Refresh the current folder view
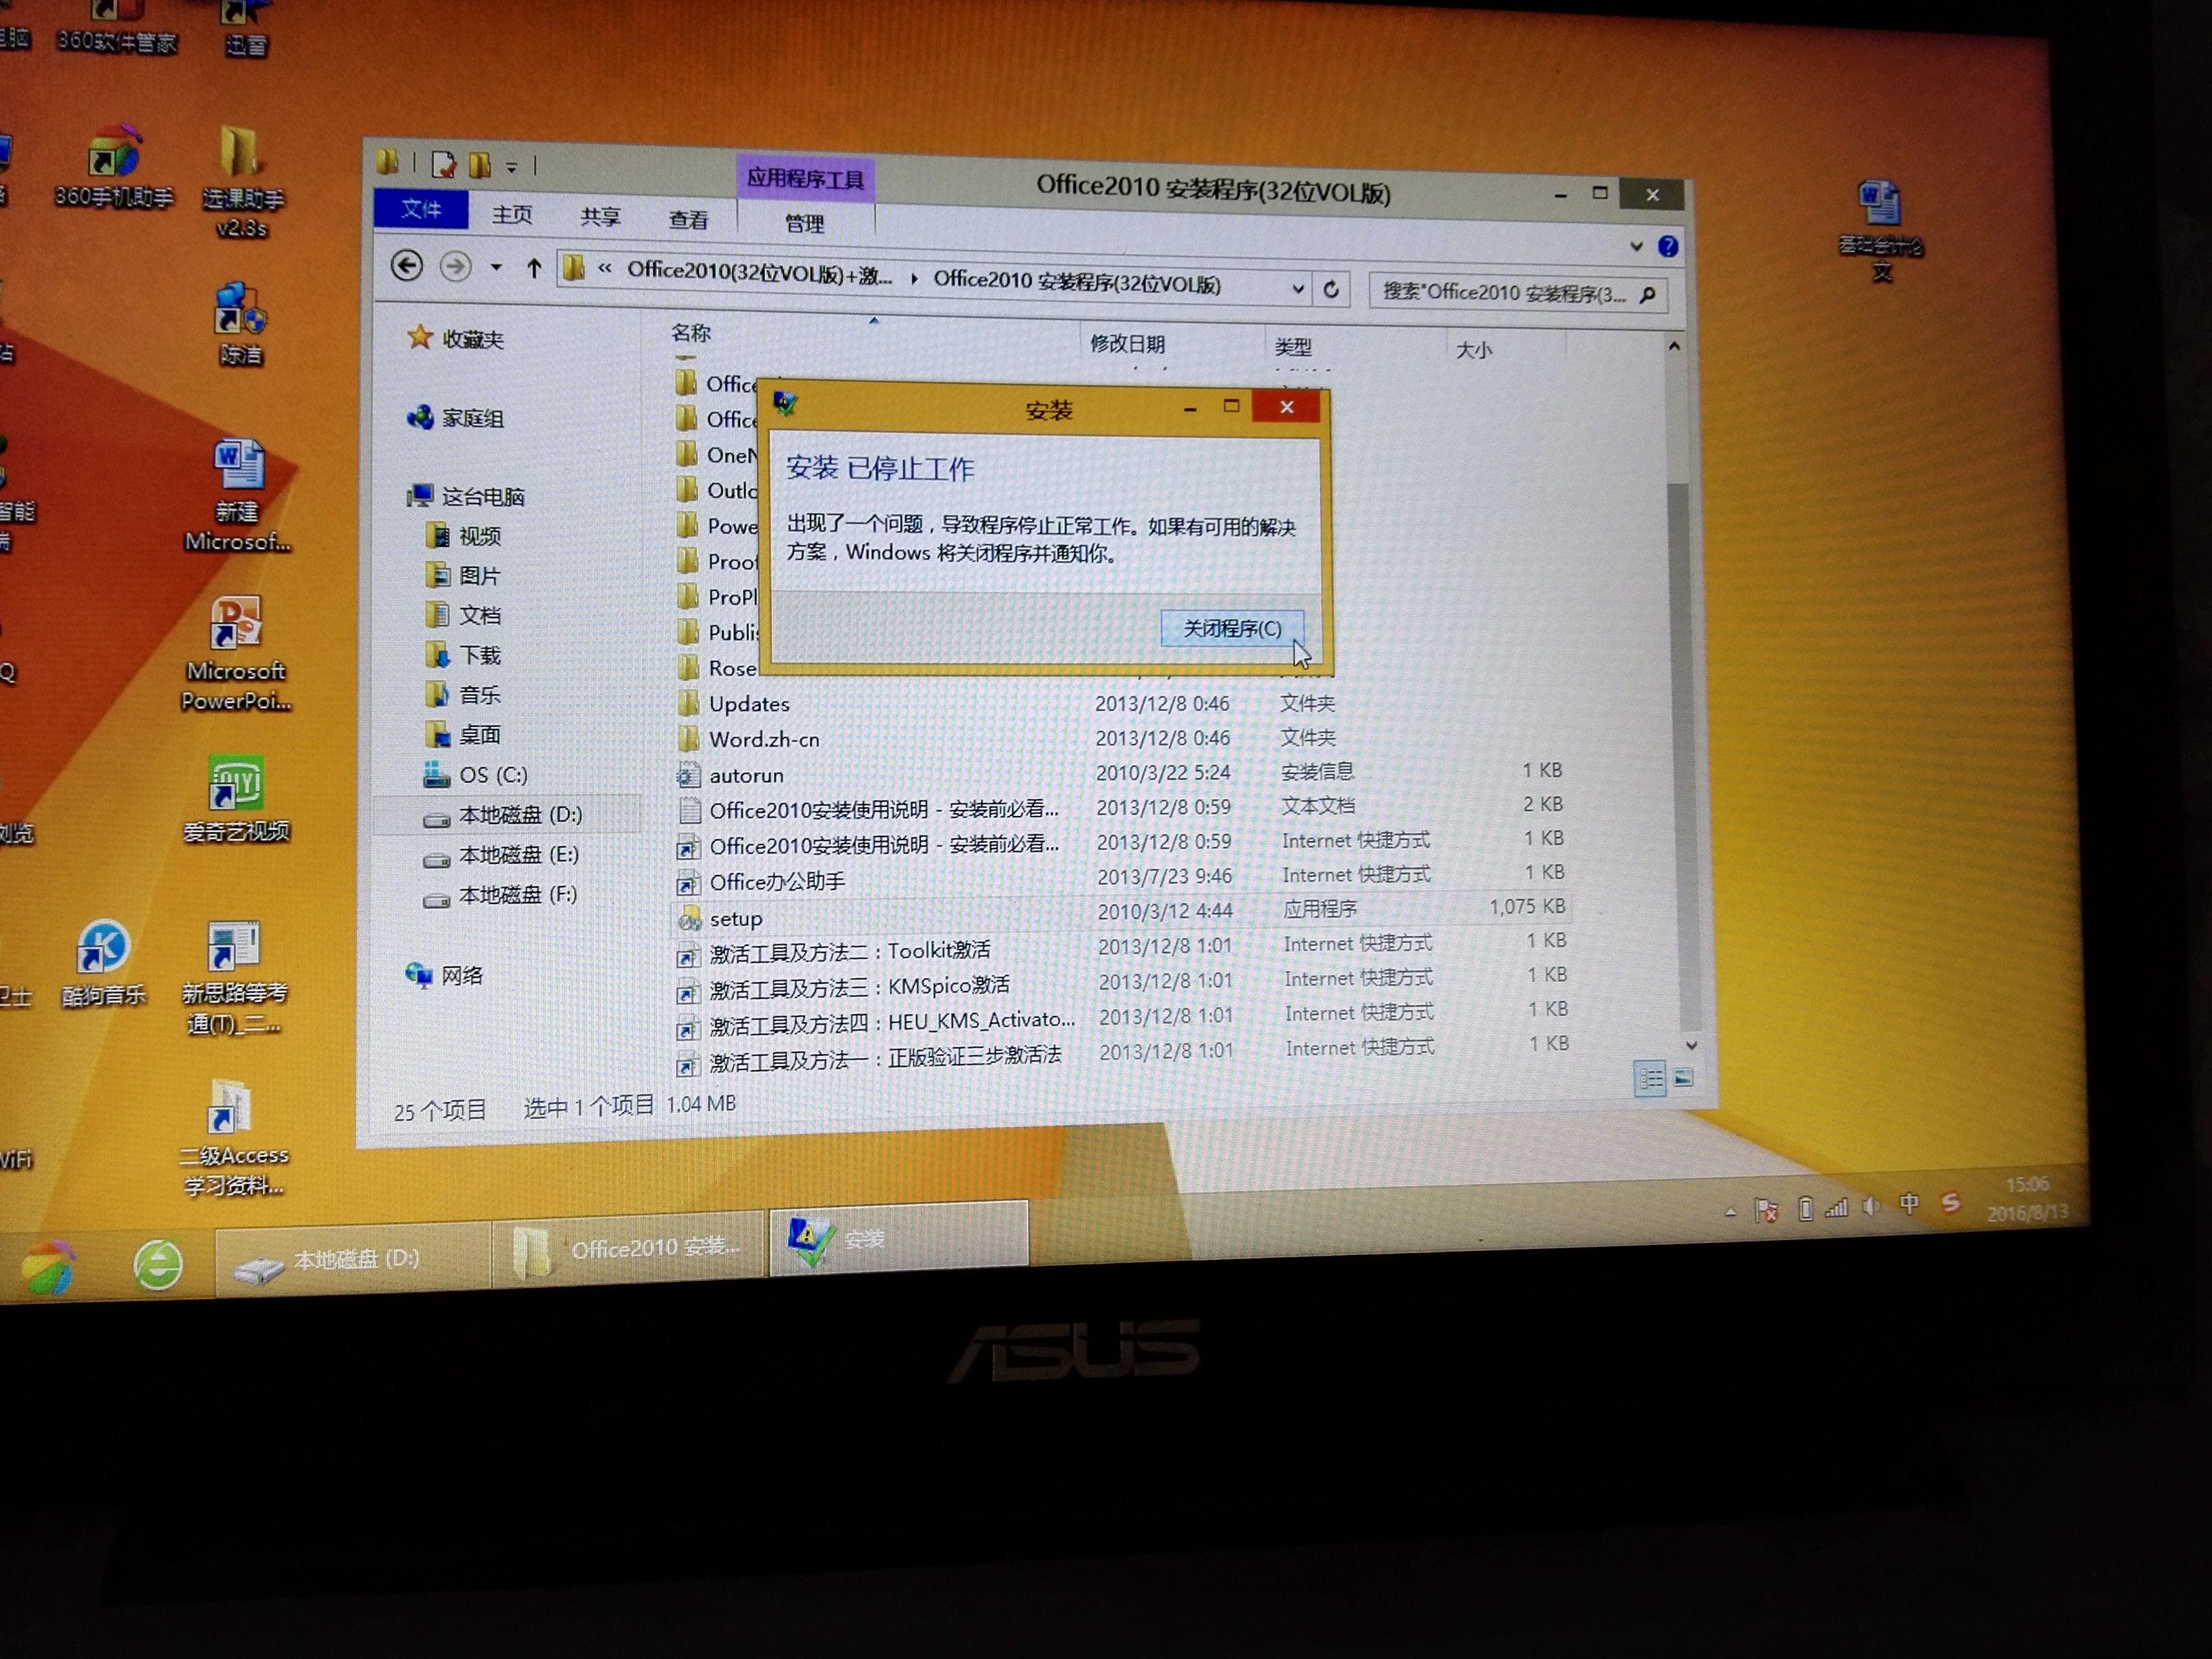This screenshot has height=1659, width=2212. click(1331, 290)
